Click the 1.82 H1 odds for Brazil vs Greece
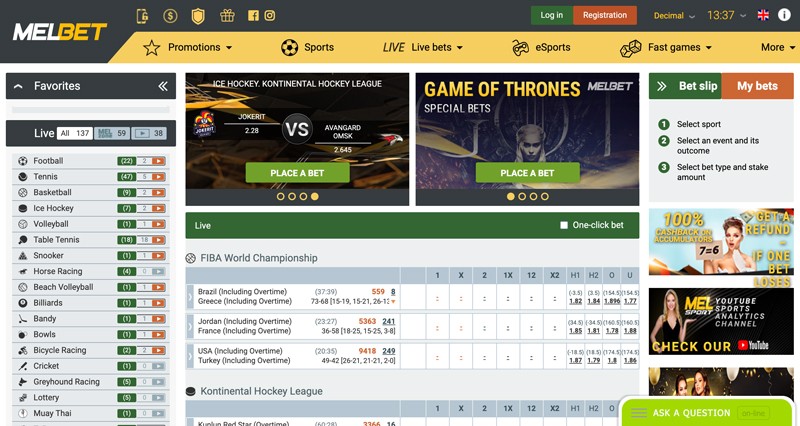The image size is (800, 426). pyautogui.click(x=575, y=301)
